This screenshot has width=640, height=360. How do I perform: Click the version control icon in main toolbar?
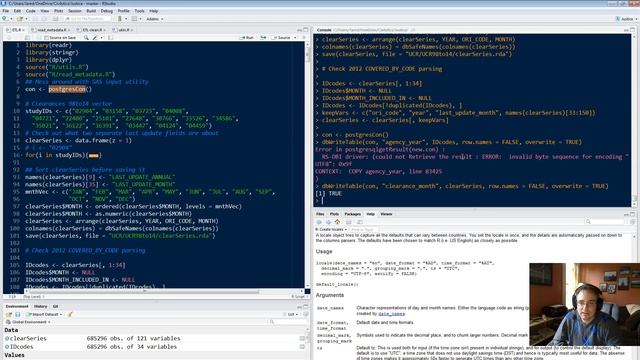pos(120,19)
